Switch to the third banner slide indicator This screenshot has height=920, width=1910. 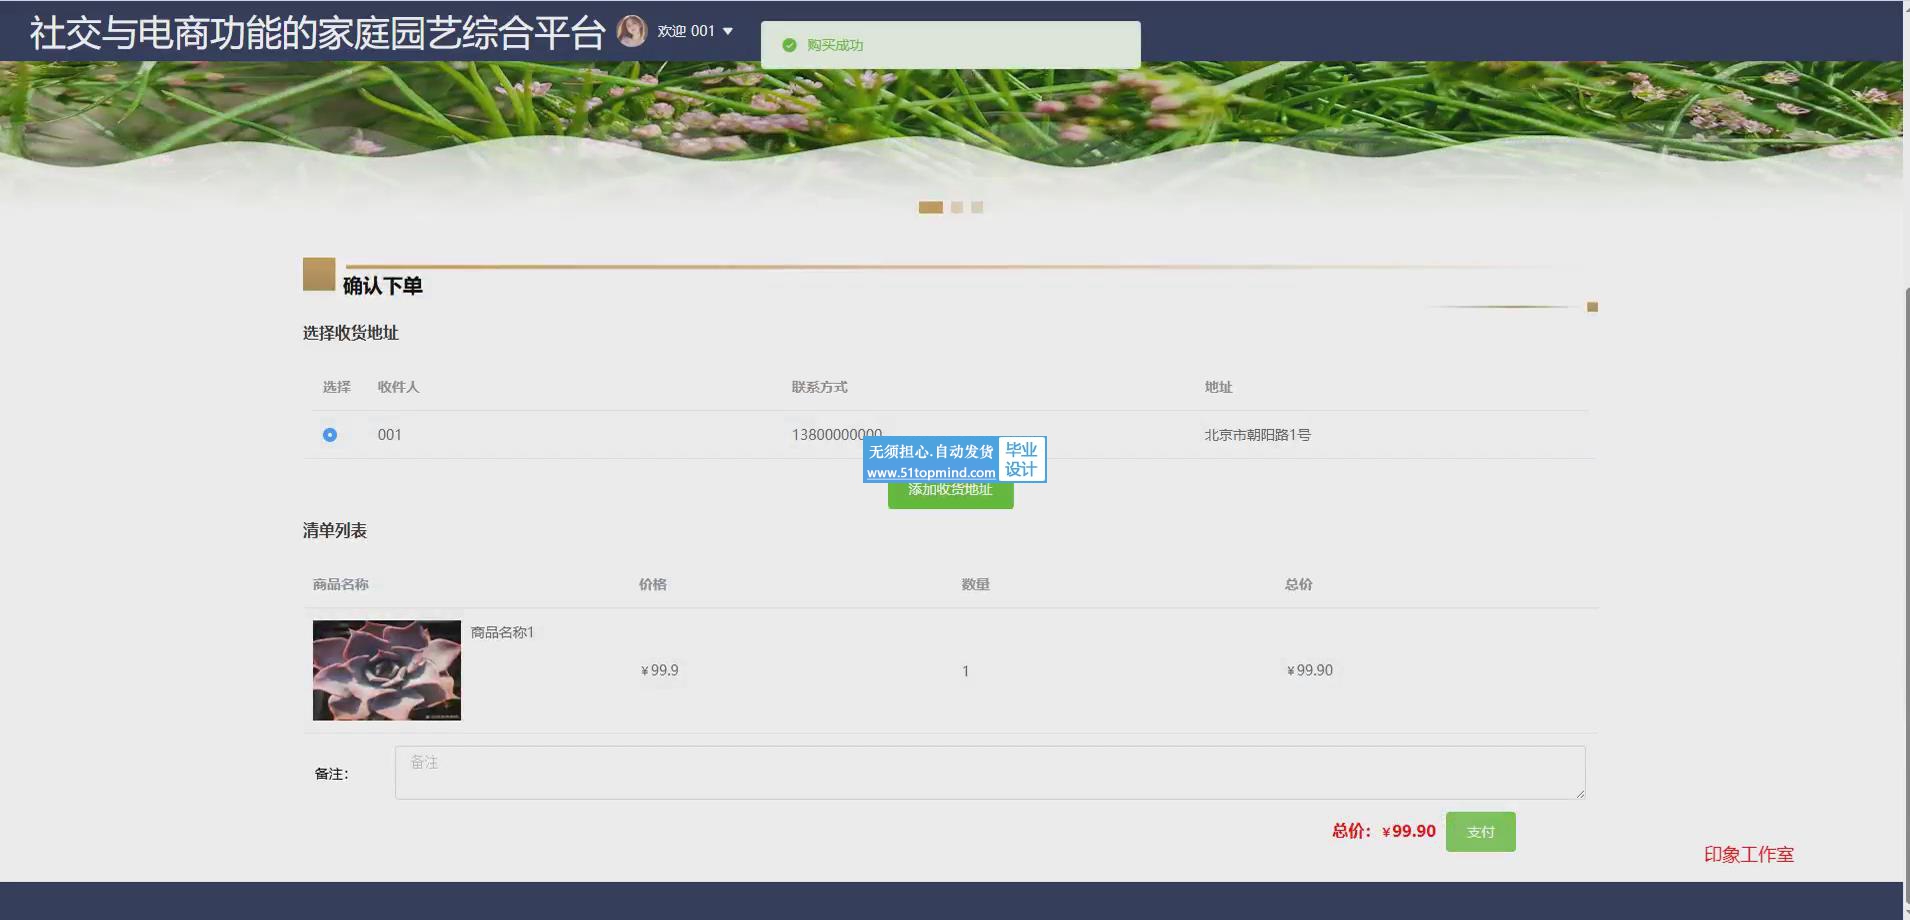[x=977, y=207]
